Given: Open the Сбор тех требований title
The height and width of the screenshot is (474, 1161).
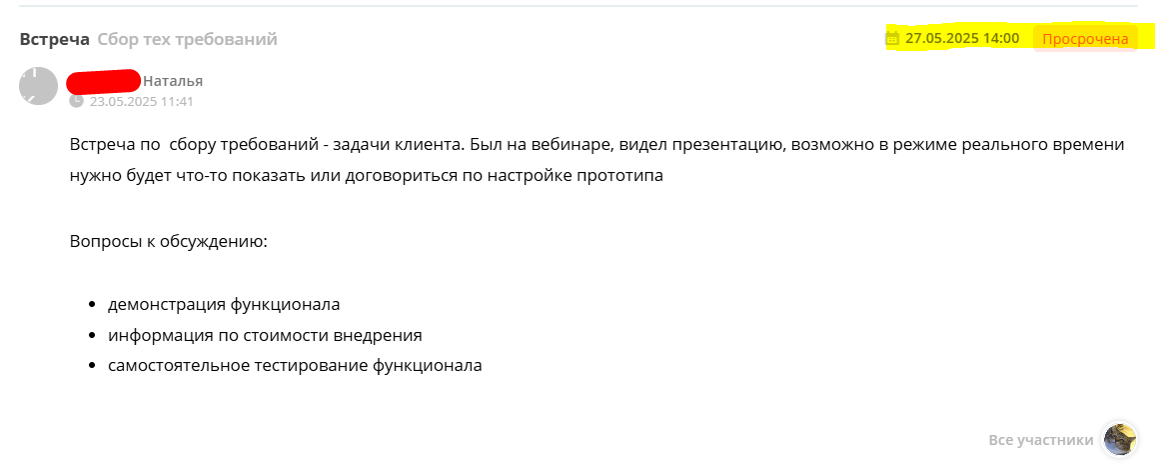Looking at the screenshot, I should (187, 39).
